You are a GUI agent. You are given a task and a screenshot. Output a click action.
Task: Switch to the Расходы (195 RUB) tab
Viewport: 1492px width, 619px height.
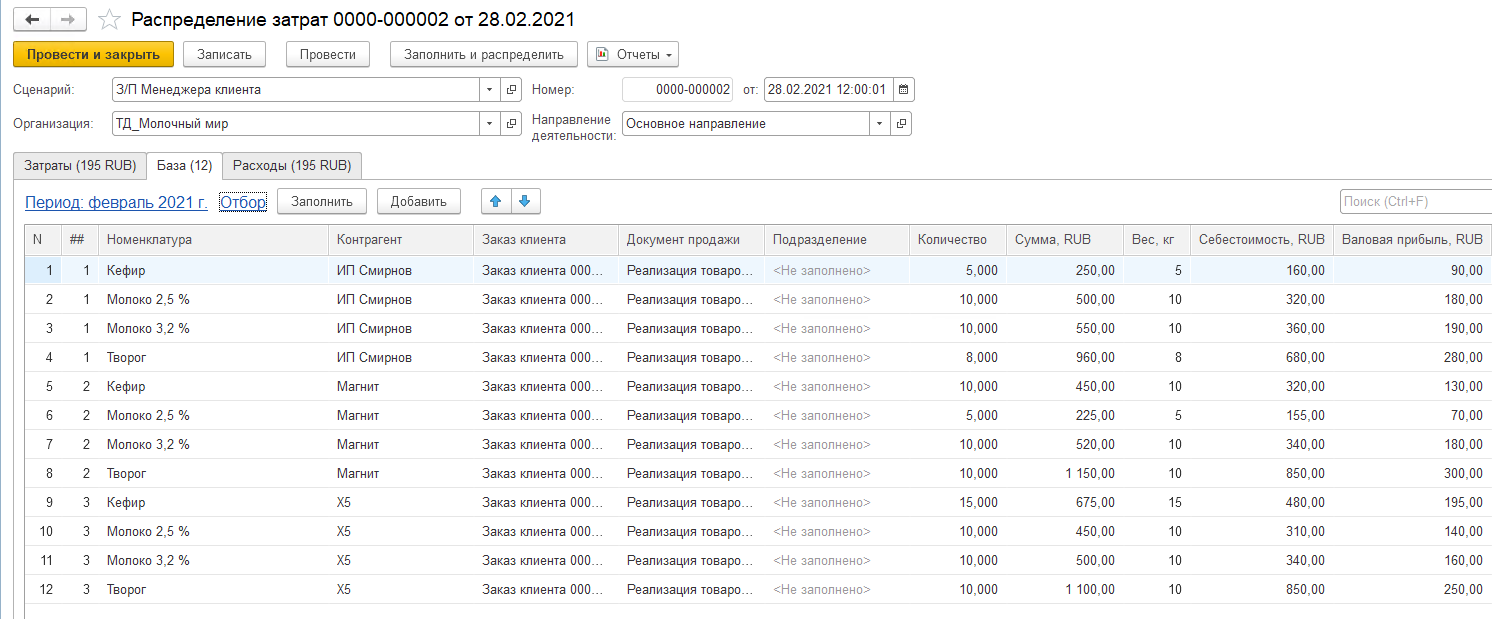click(x=291, y=166)
